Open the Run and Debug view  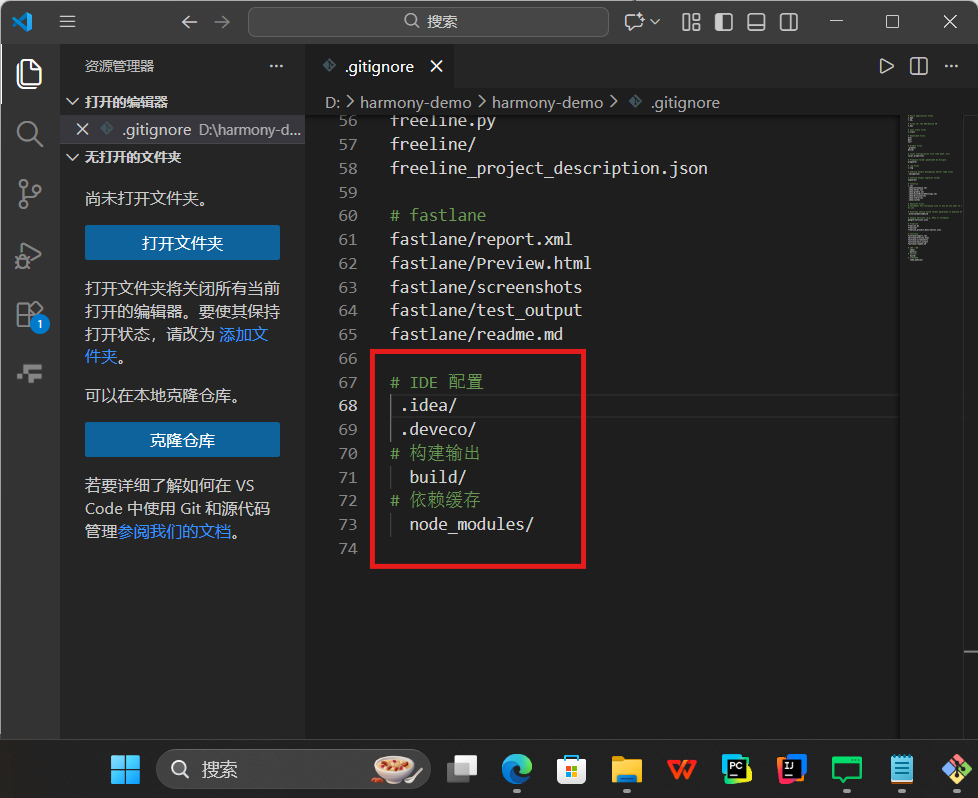29,255
